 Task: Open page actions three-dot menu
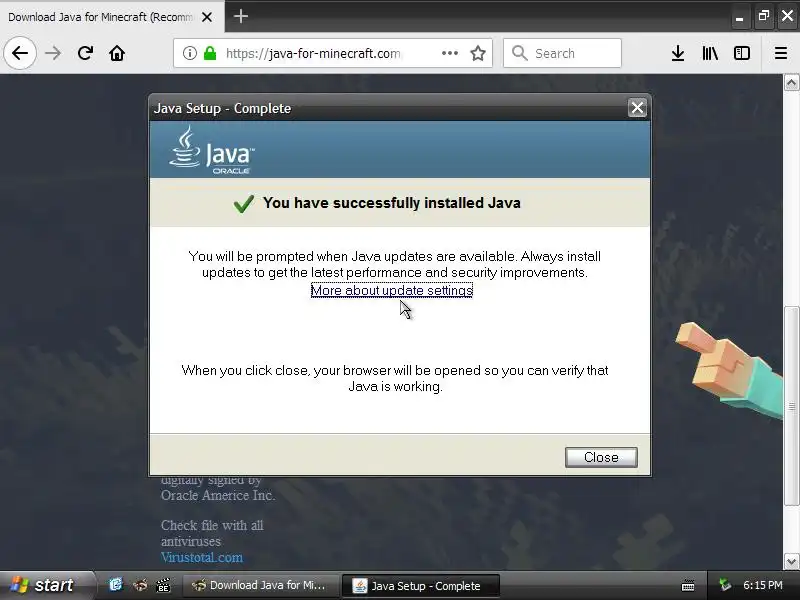click(449, 53)
